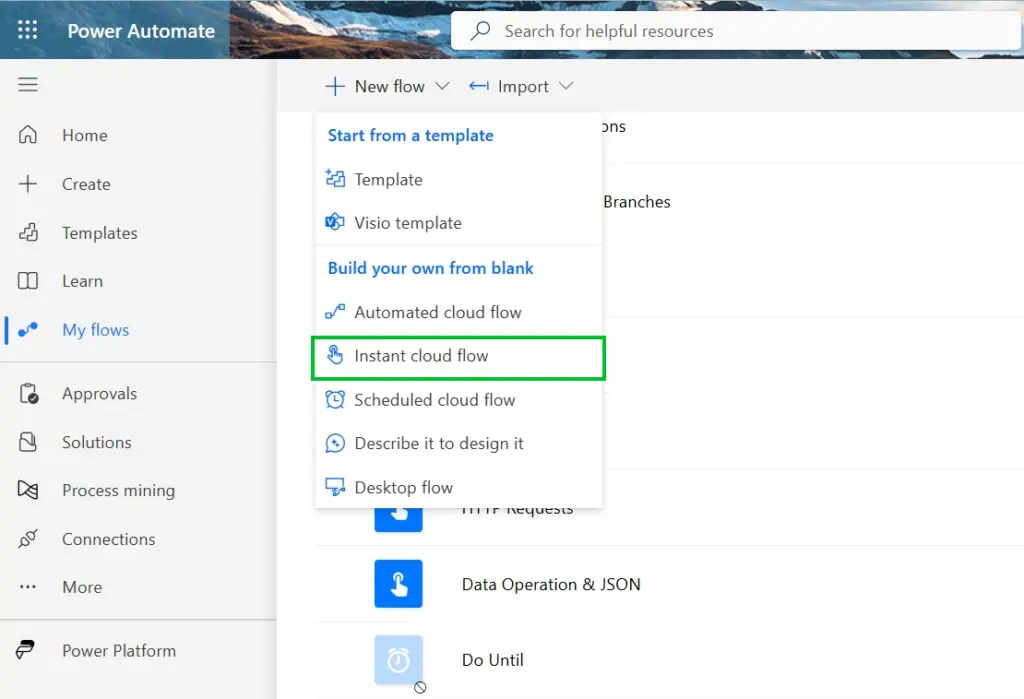
Task: Click the More ellipsis icon
Action: pyautogui.click(x=27, y=587)
